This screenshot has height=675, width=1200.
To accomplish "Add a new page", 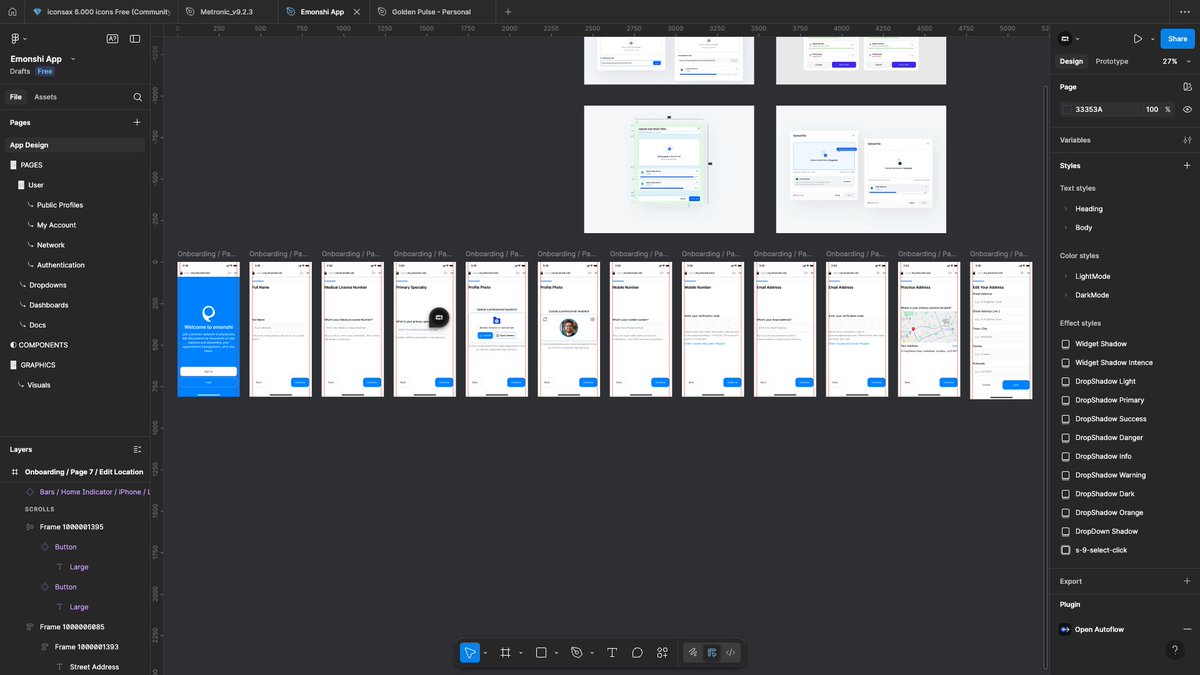I will pos(137,122).
